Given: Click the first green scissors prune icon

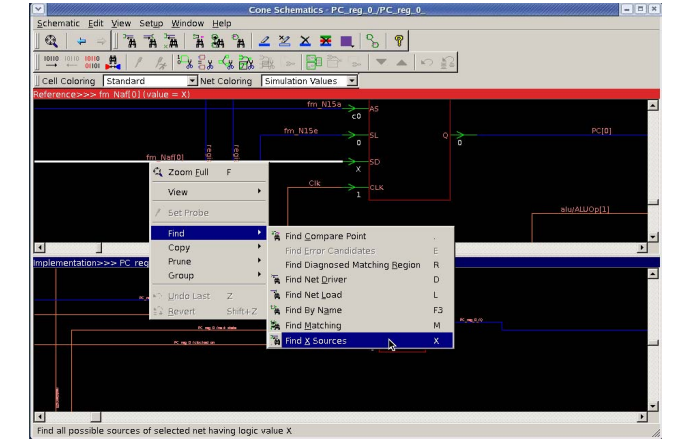Looking at the screenshot, I should (x=185, y=62).
